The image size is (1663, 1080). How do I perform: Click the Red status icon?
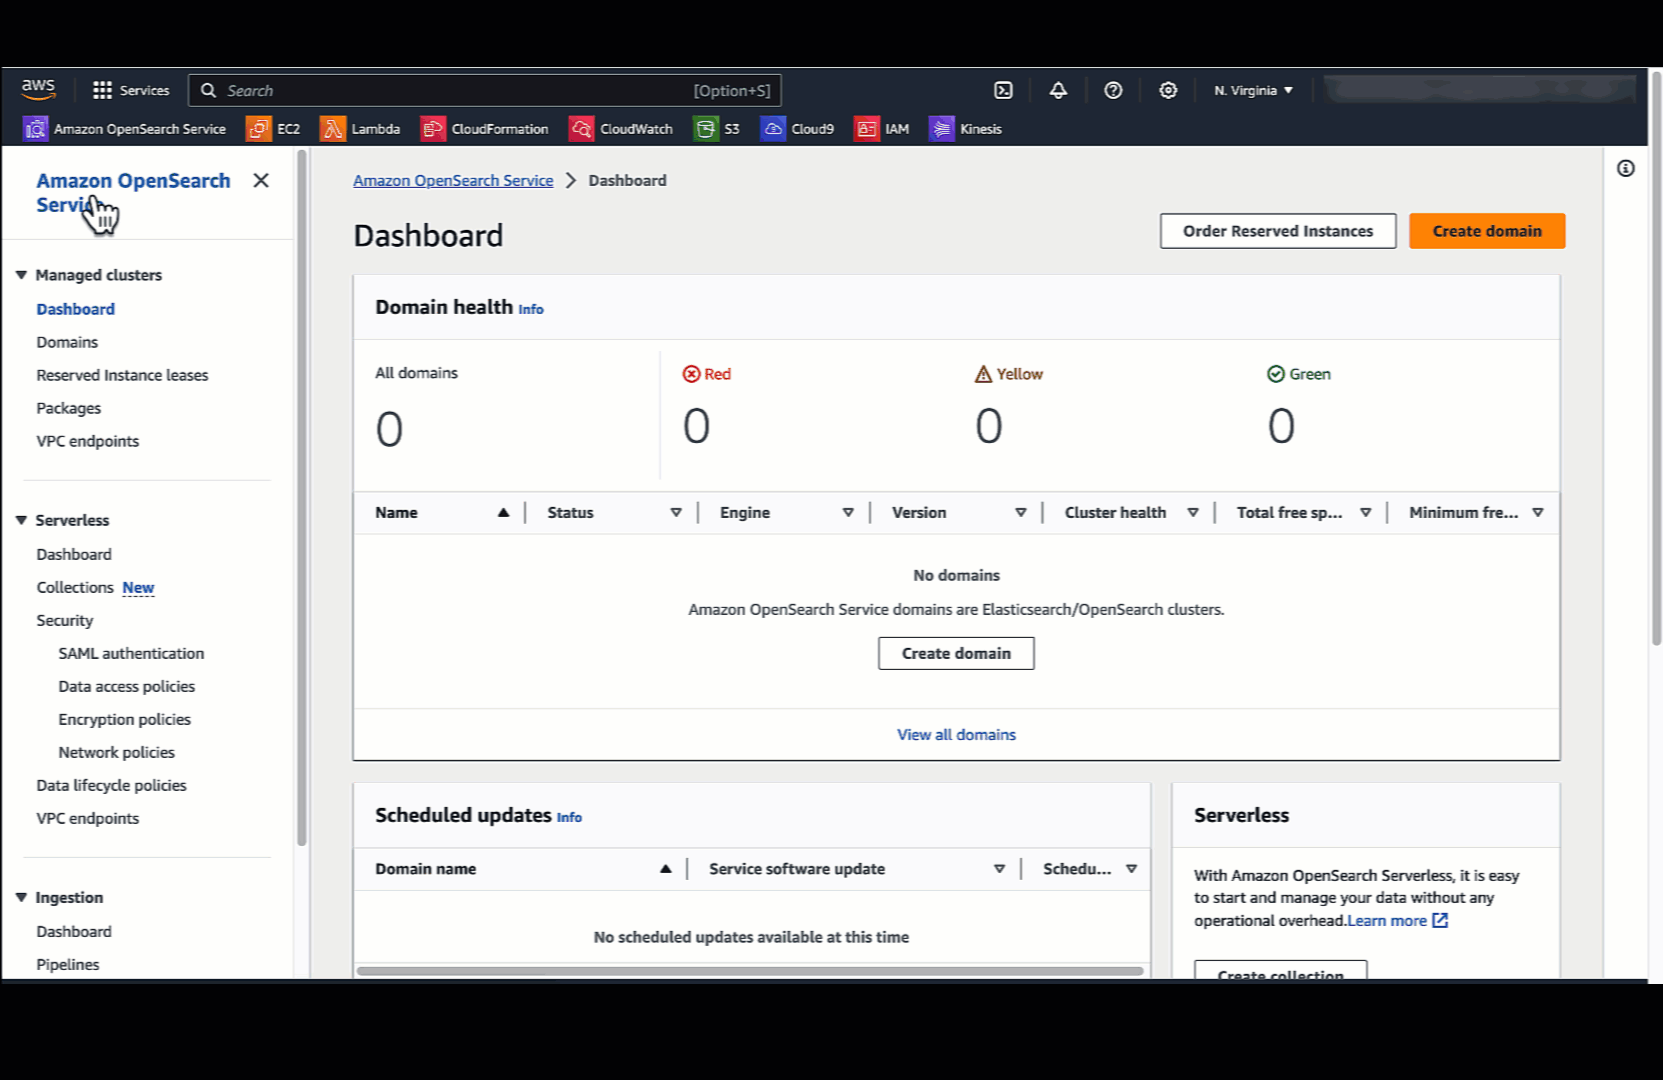(691, 374)
